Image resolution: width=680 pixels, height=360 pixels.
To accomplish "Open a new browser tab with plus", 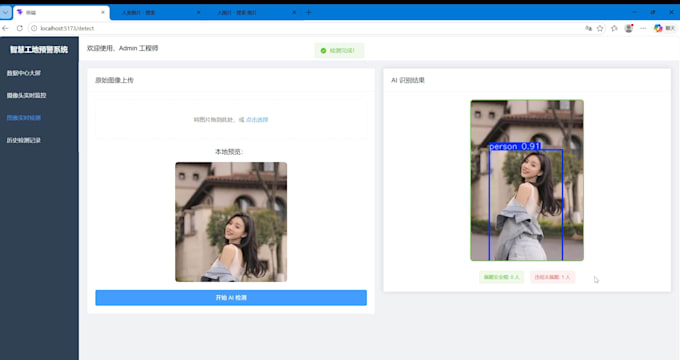I will pos(308,12).
